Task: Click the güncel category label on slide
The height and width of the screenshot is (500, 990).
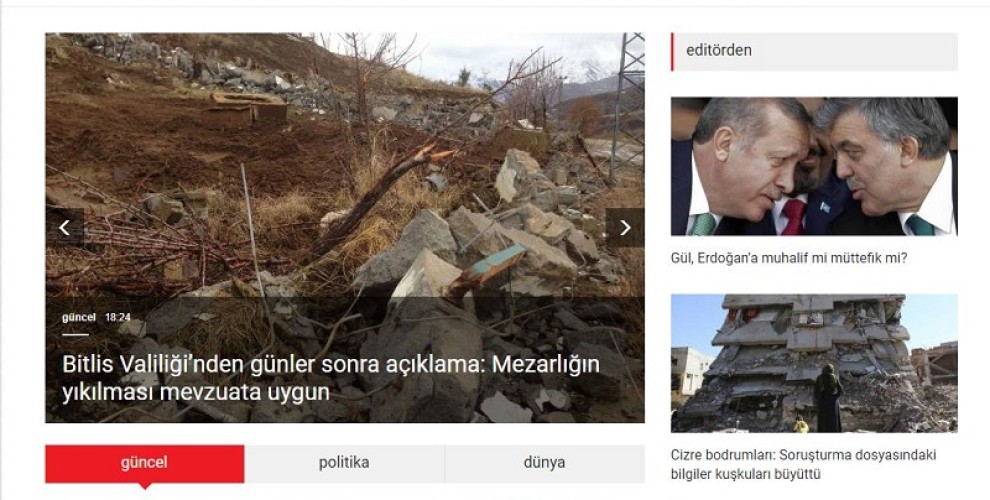Action: tap(79, 318)
